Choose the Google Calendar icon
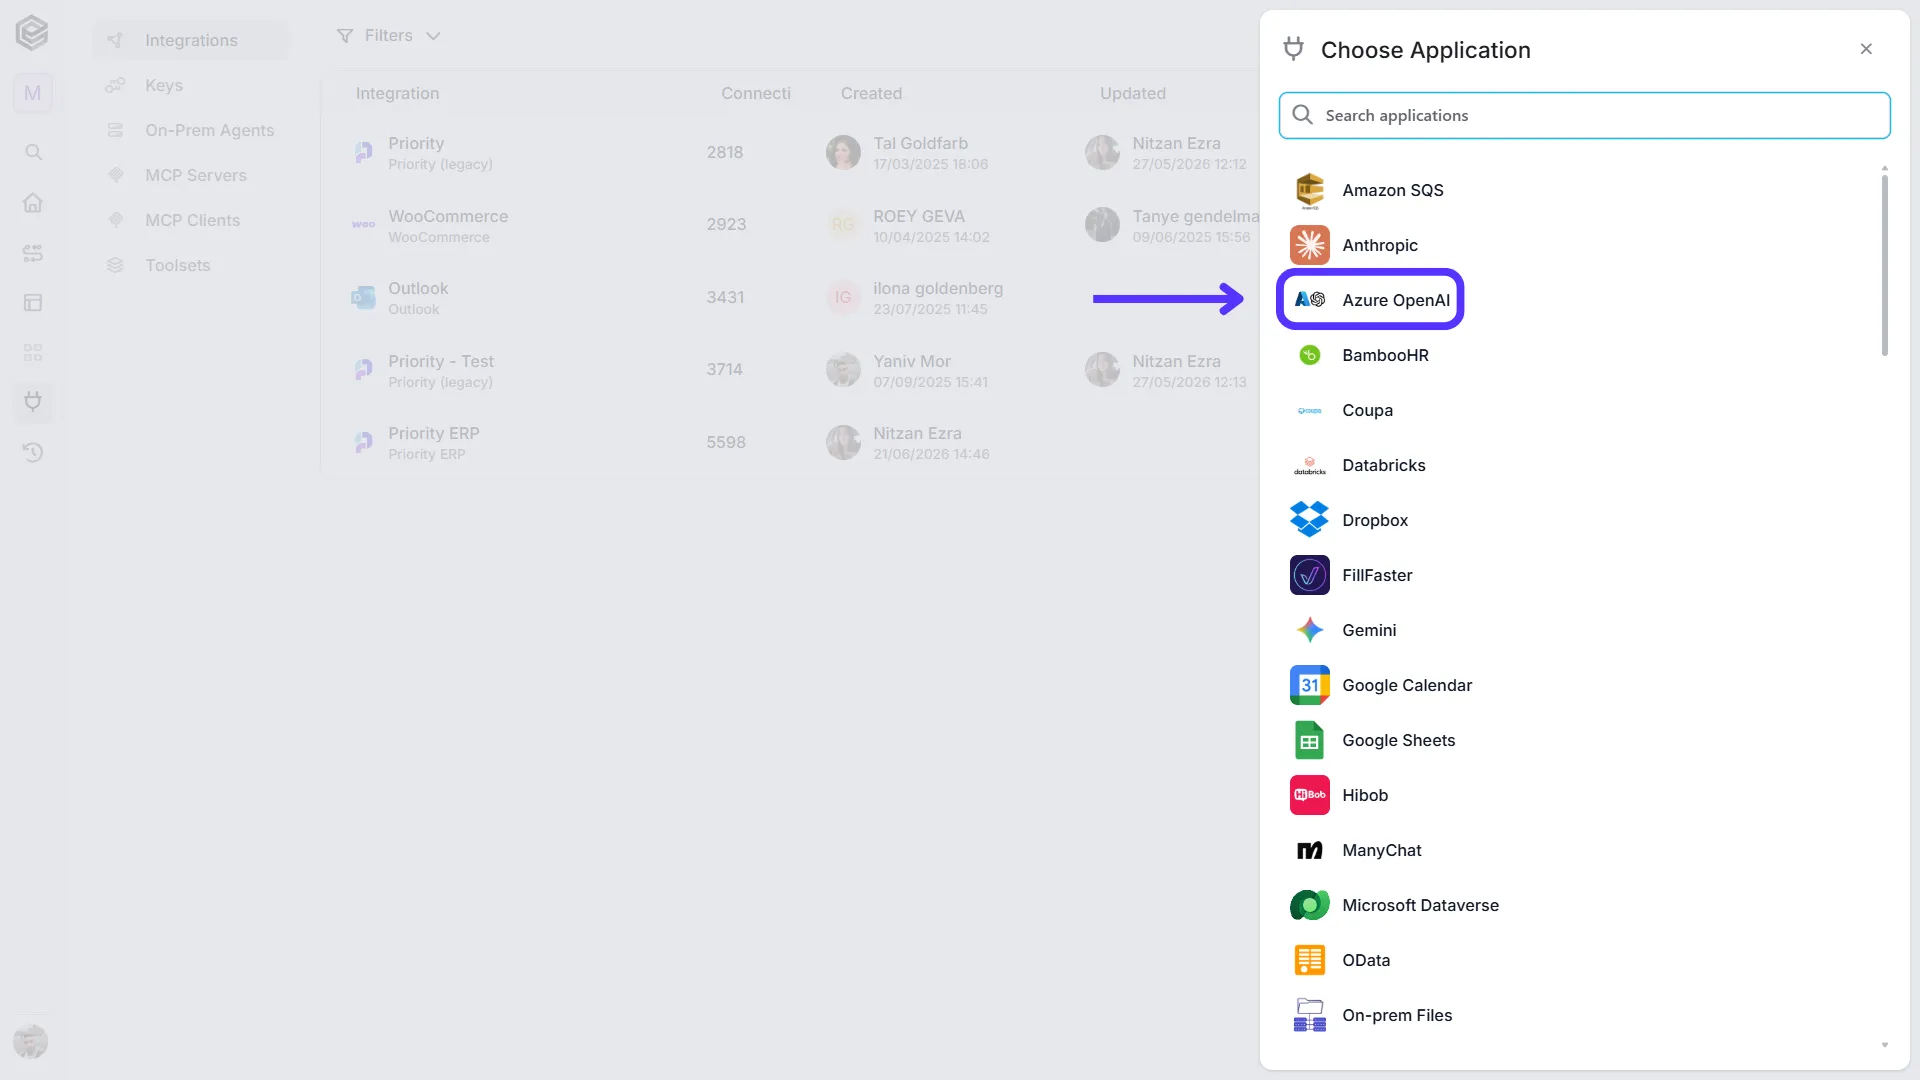 coord(1309,685)
